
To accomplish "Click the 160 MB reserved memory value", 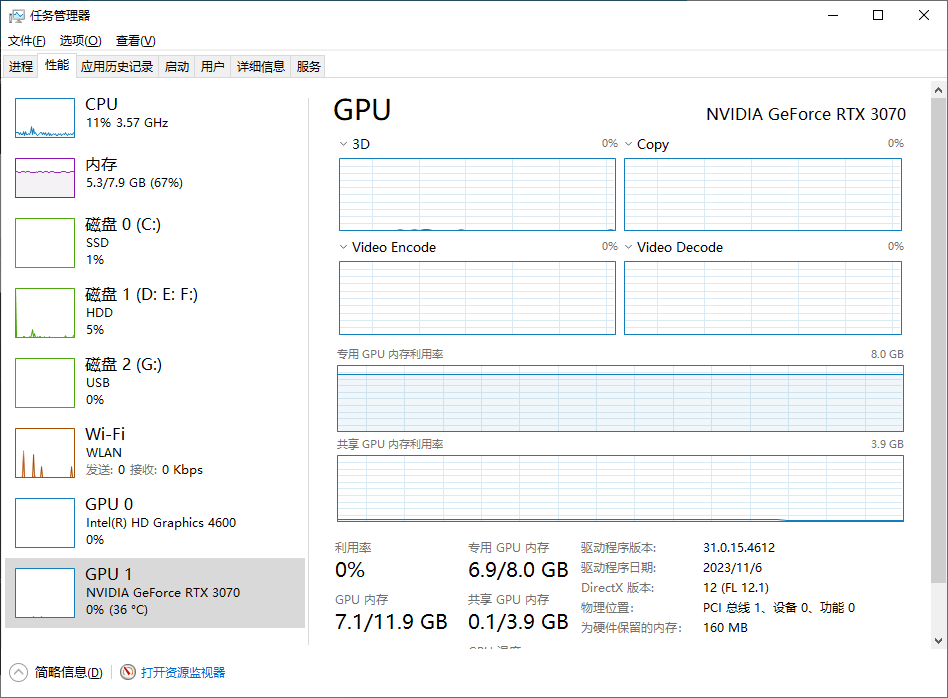I will (x=726, y=627).
